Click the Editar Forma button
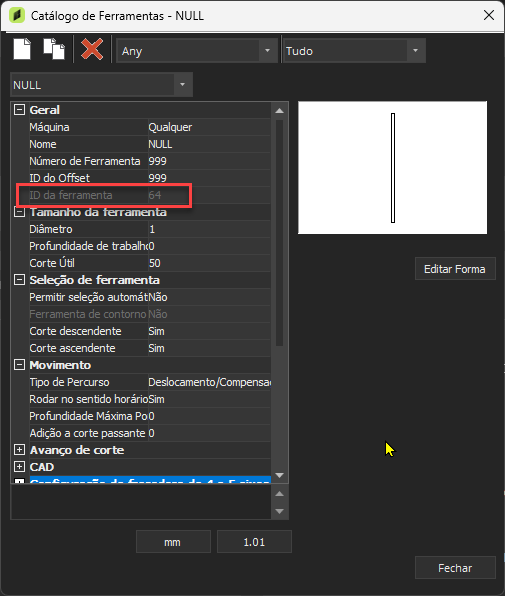505x596 pixels. pyautogui.click(x=455, y=269)
